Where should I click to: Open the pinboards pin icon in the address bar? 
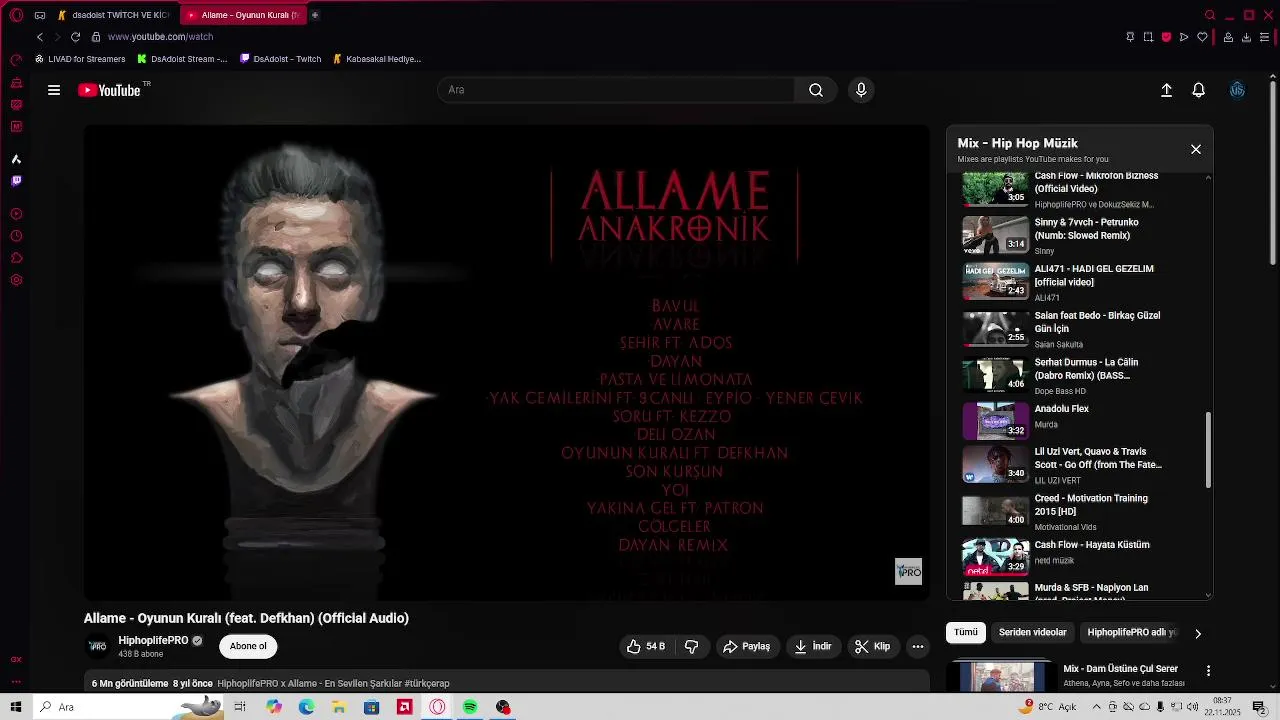coord(1130,37)
